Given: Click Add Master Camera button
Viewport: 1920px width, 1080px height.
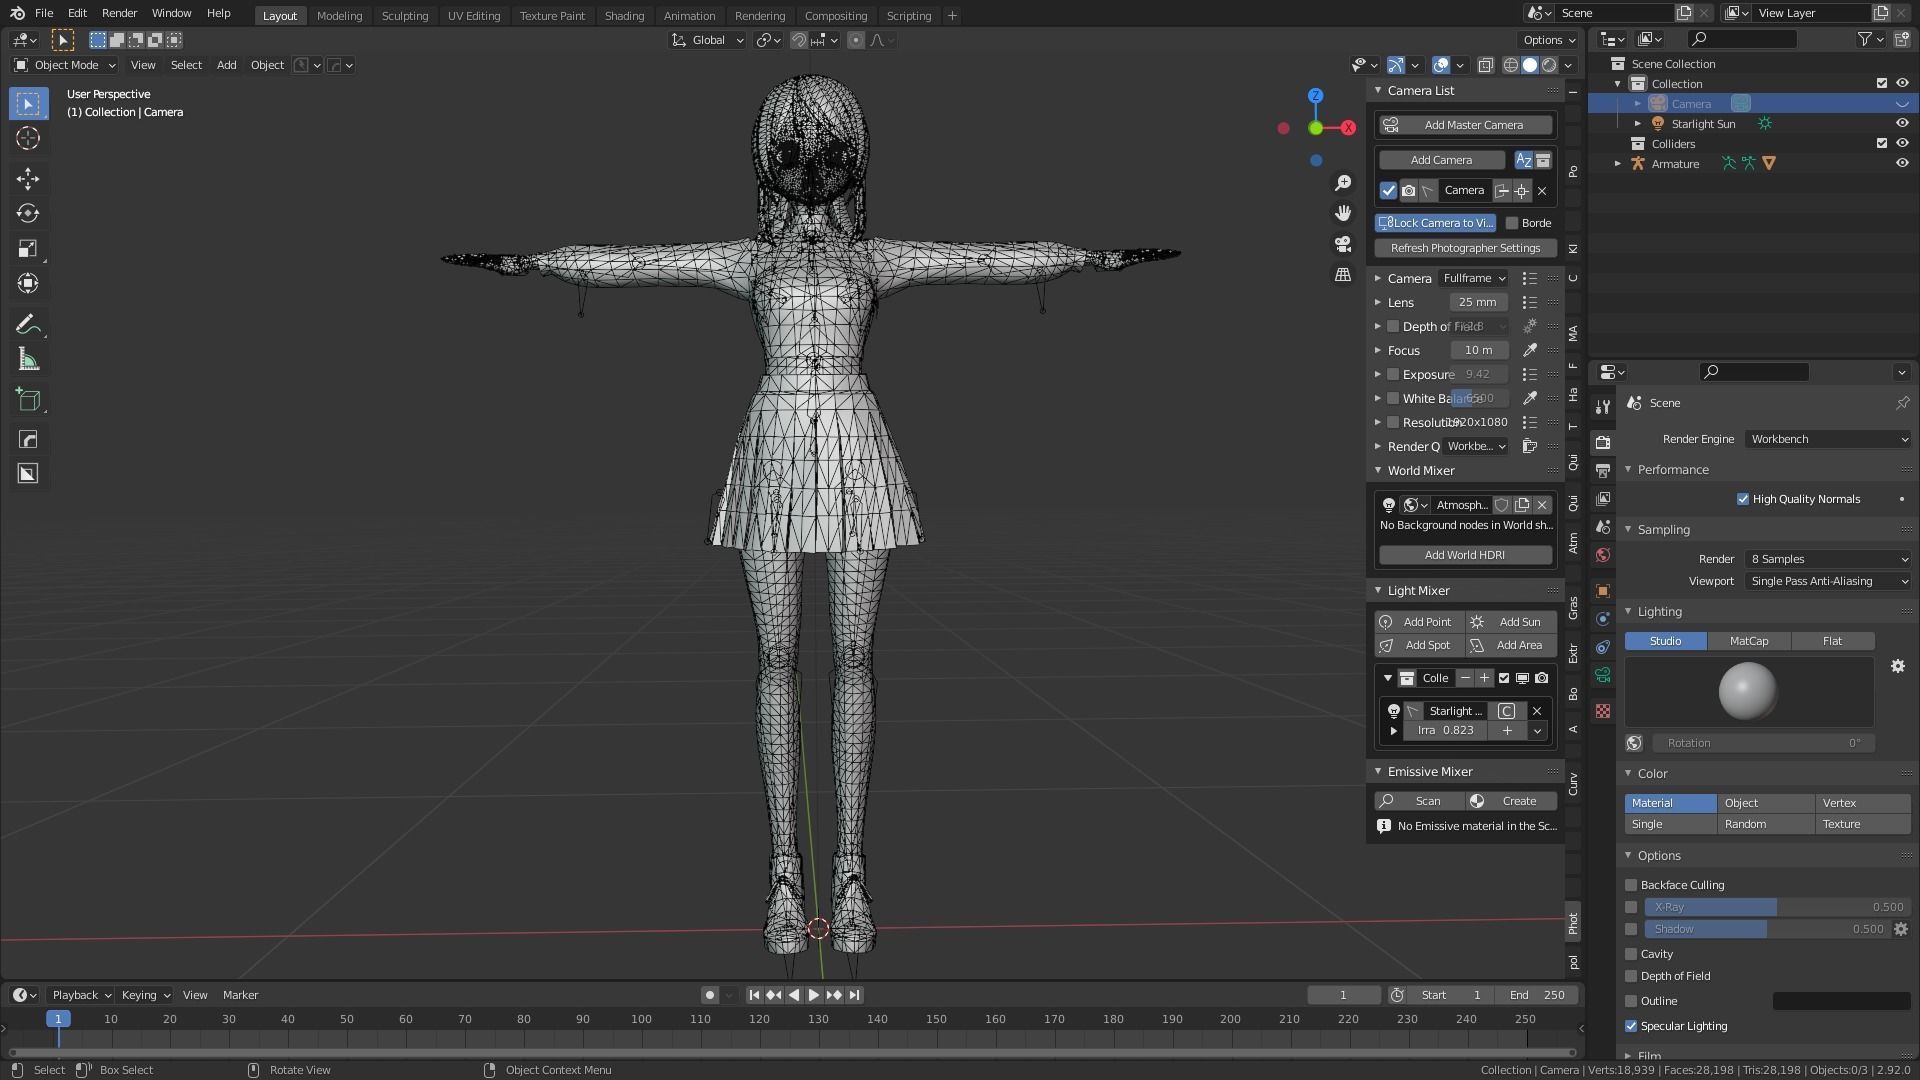Looking at the screenshot, I should pyautogui.click(x=1466, y=125).
